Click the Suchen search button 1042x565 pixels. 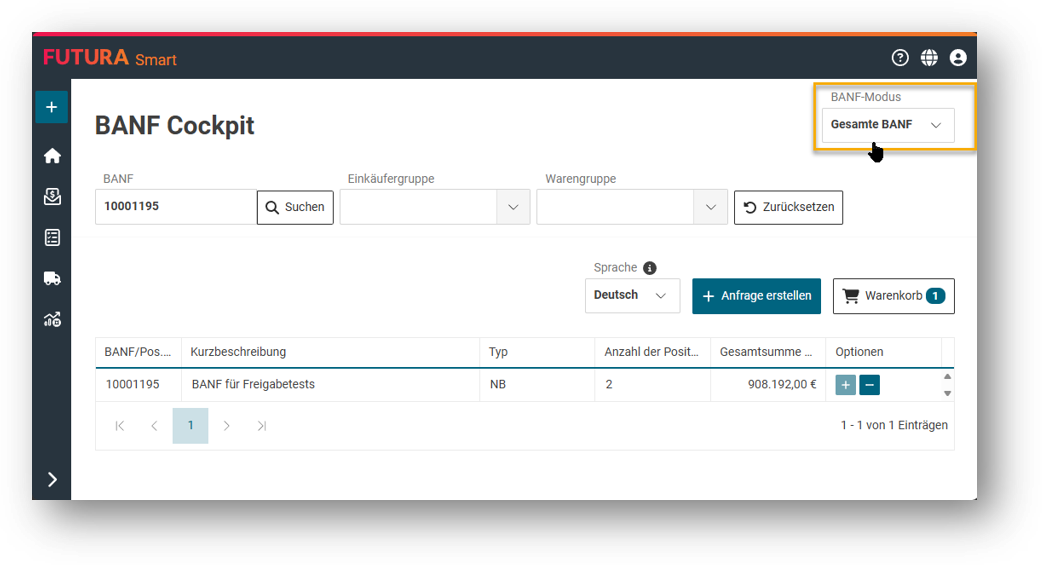click(x=295, y=207)
